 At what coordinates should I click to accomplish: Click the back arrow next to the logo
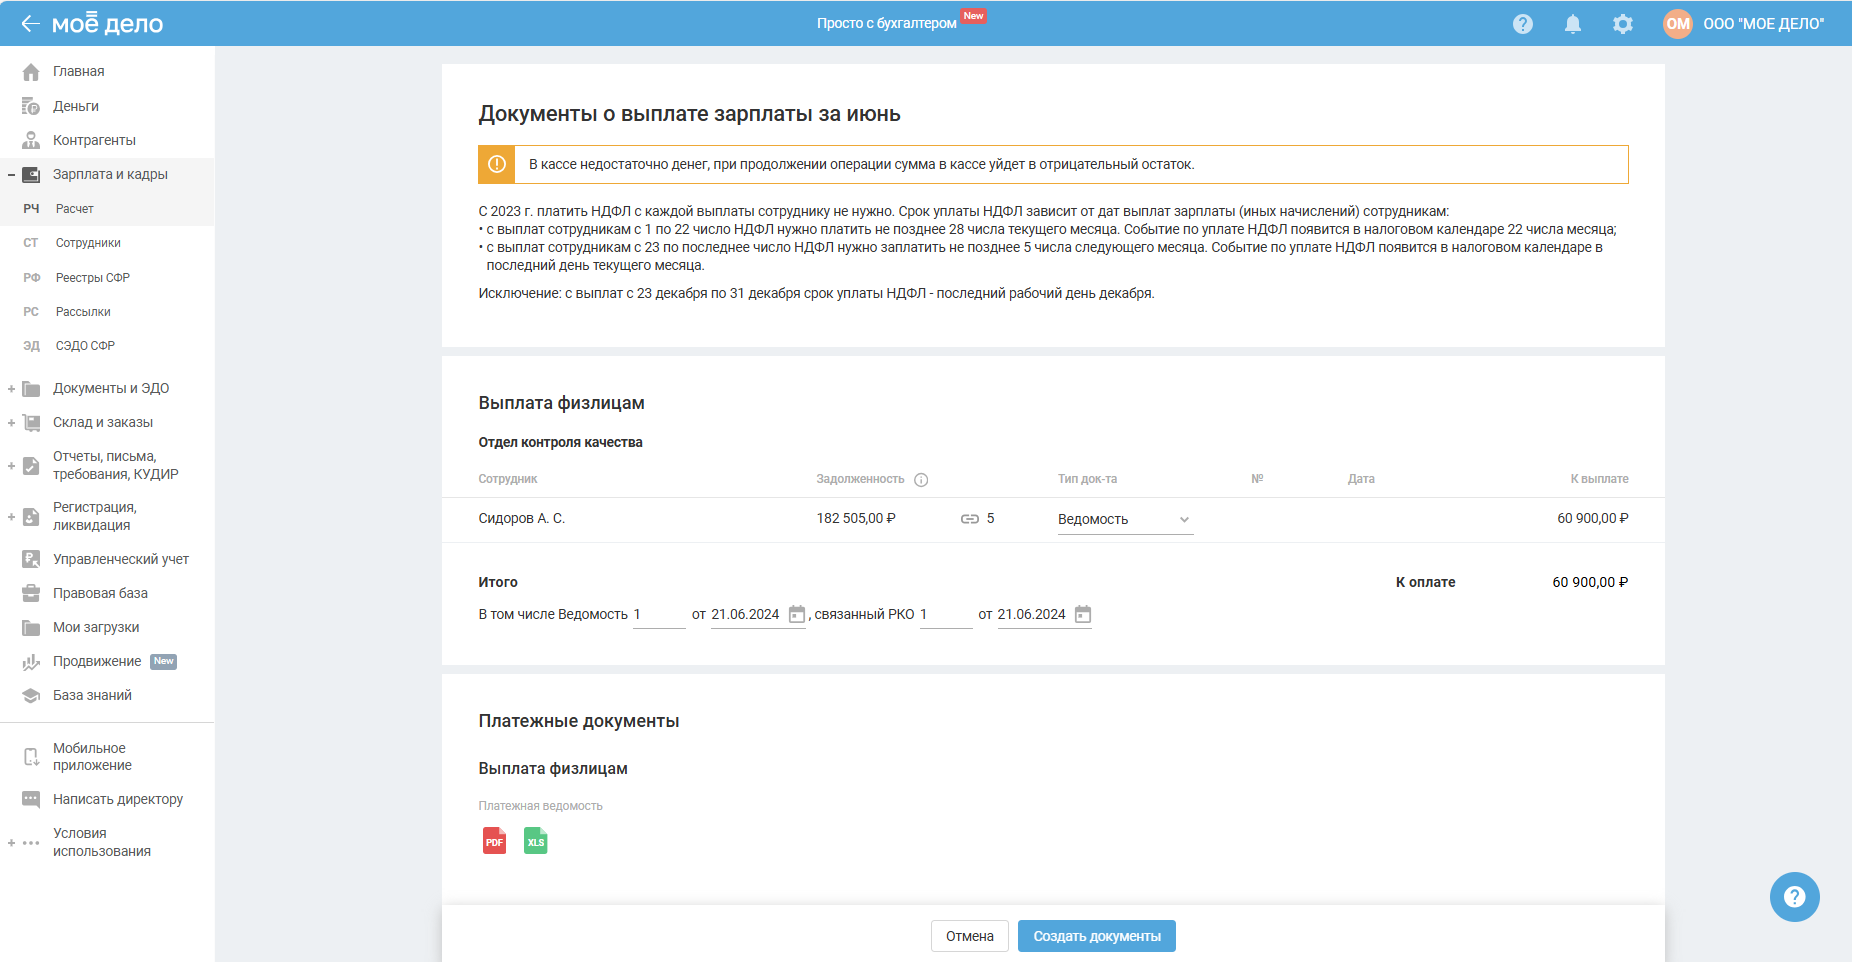pyautogui.click(x=30, y=23)
